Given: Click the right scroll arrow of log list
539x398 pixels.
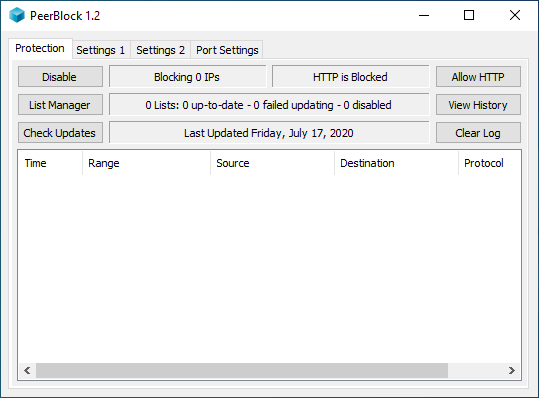Looking at the screenshot, I should pyautogui.click(x=512, y=371).
